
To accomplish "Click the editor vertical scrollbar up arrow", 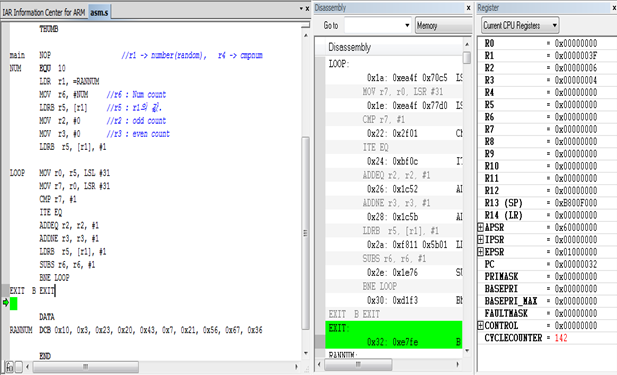I will tap(306, 35).
